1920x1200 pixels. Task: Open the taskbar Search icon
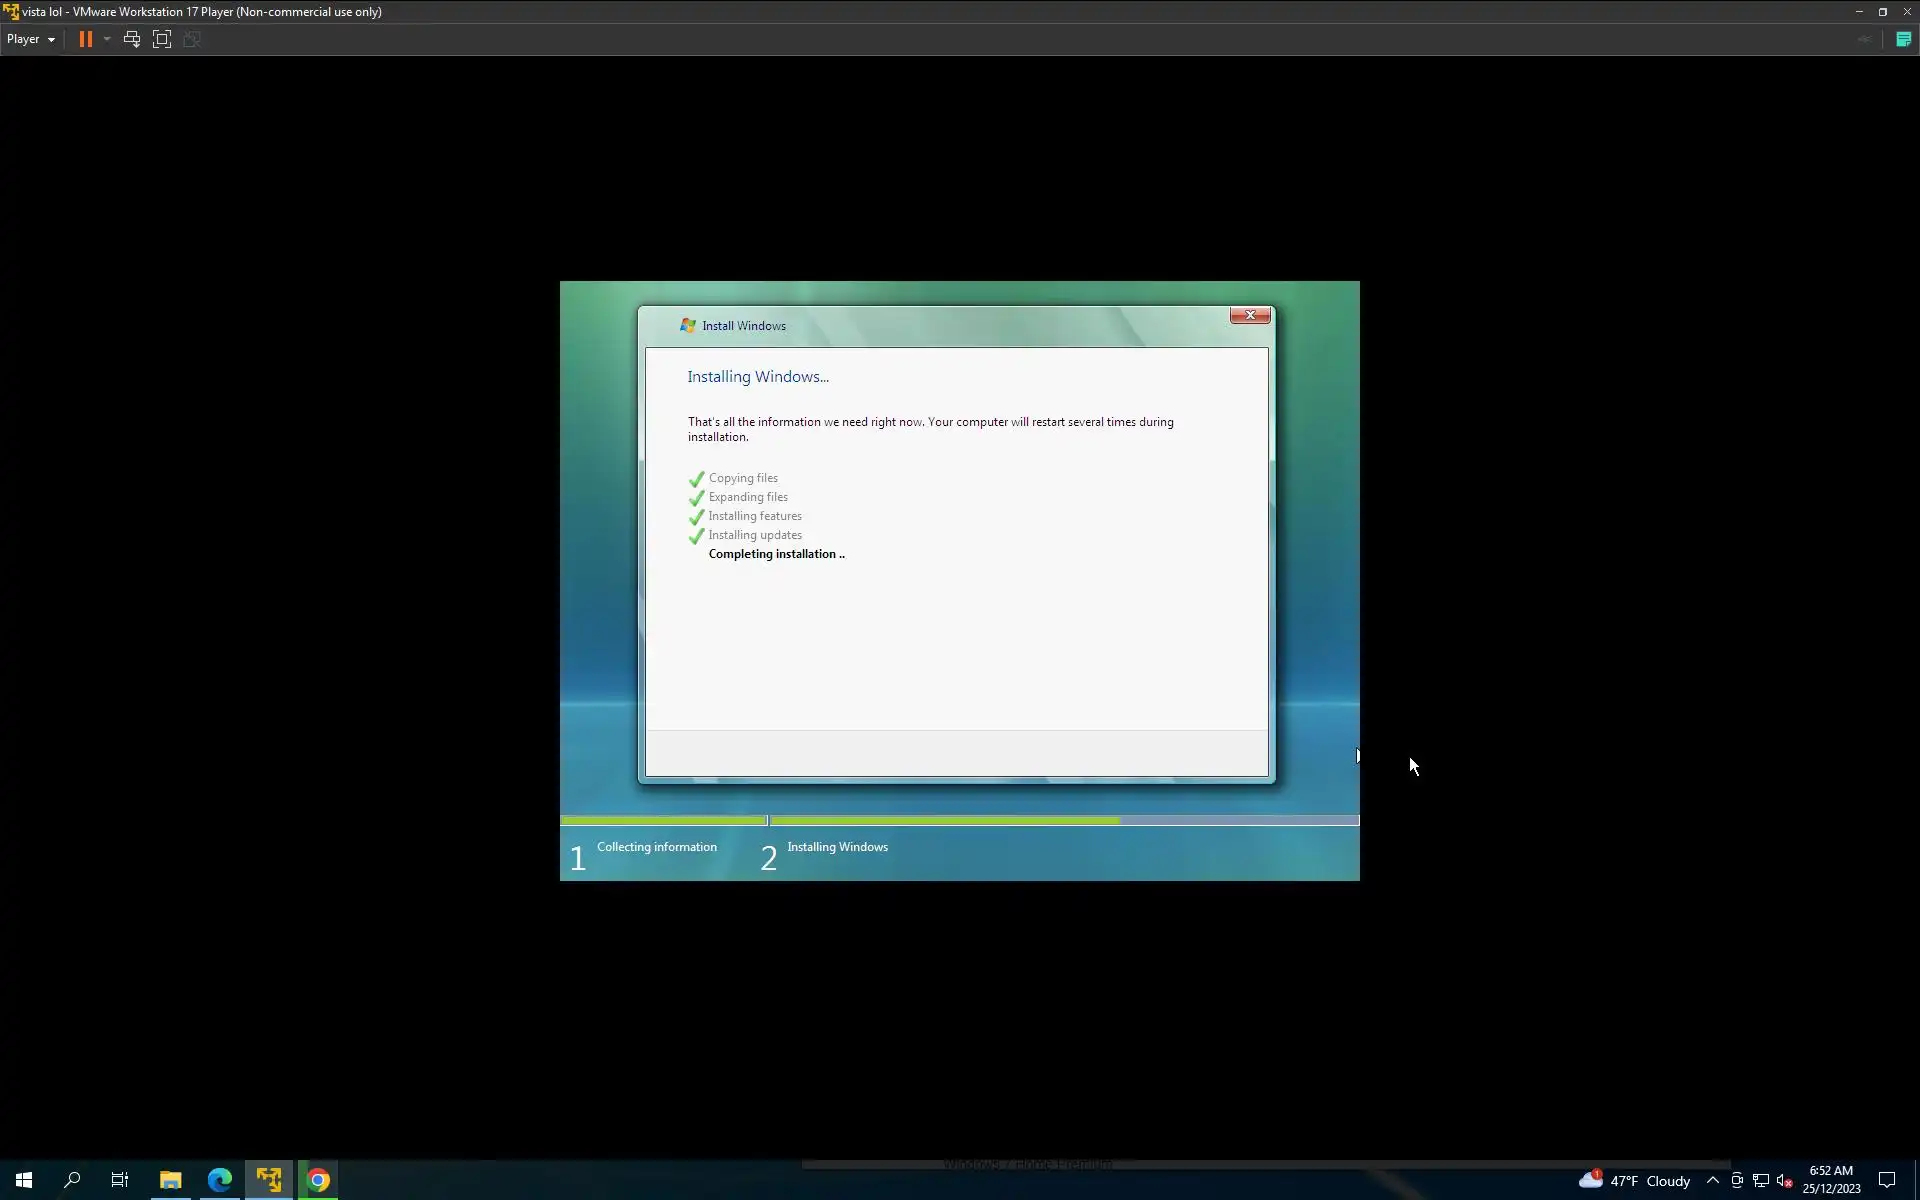[x=72, y=1180]
